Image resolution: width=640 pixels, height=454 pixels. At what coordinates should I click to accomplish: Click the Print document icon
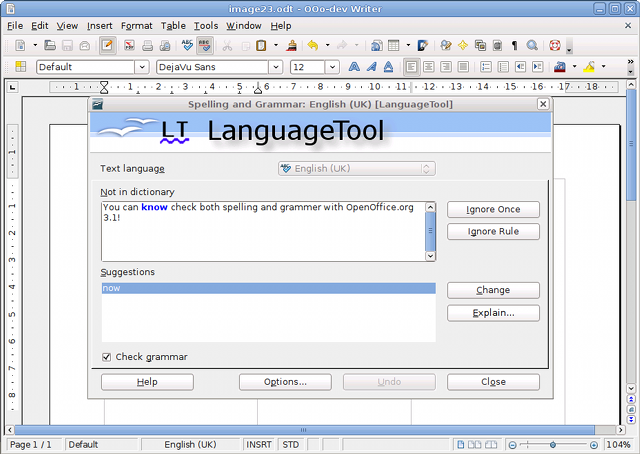click(x=147, y=46)
